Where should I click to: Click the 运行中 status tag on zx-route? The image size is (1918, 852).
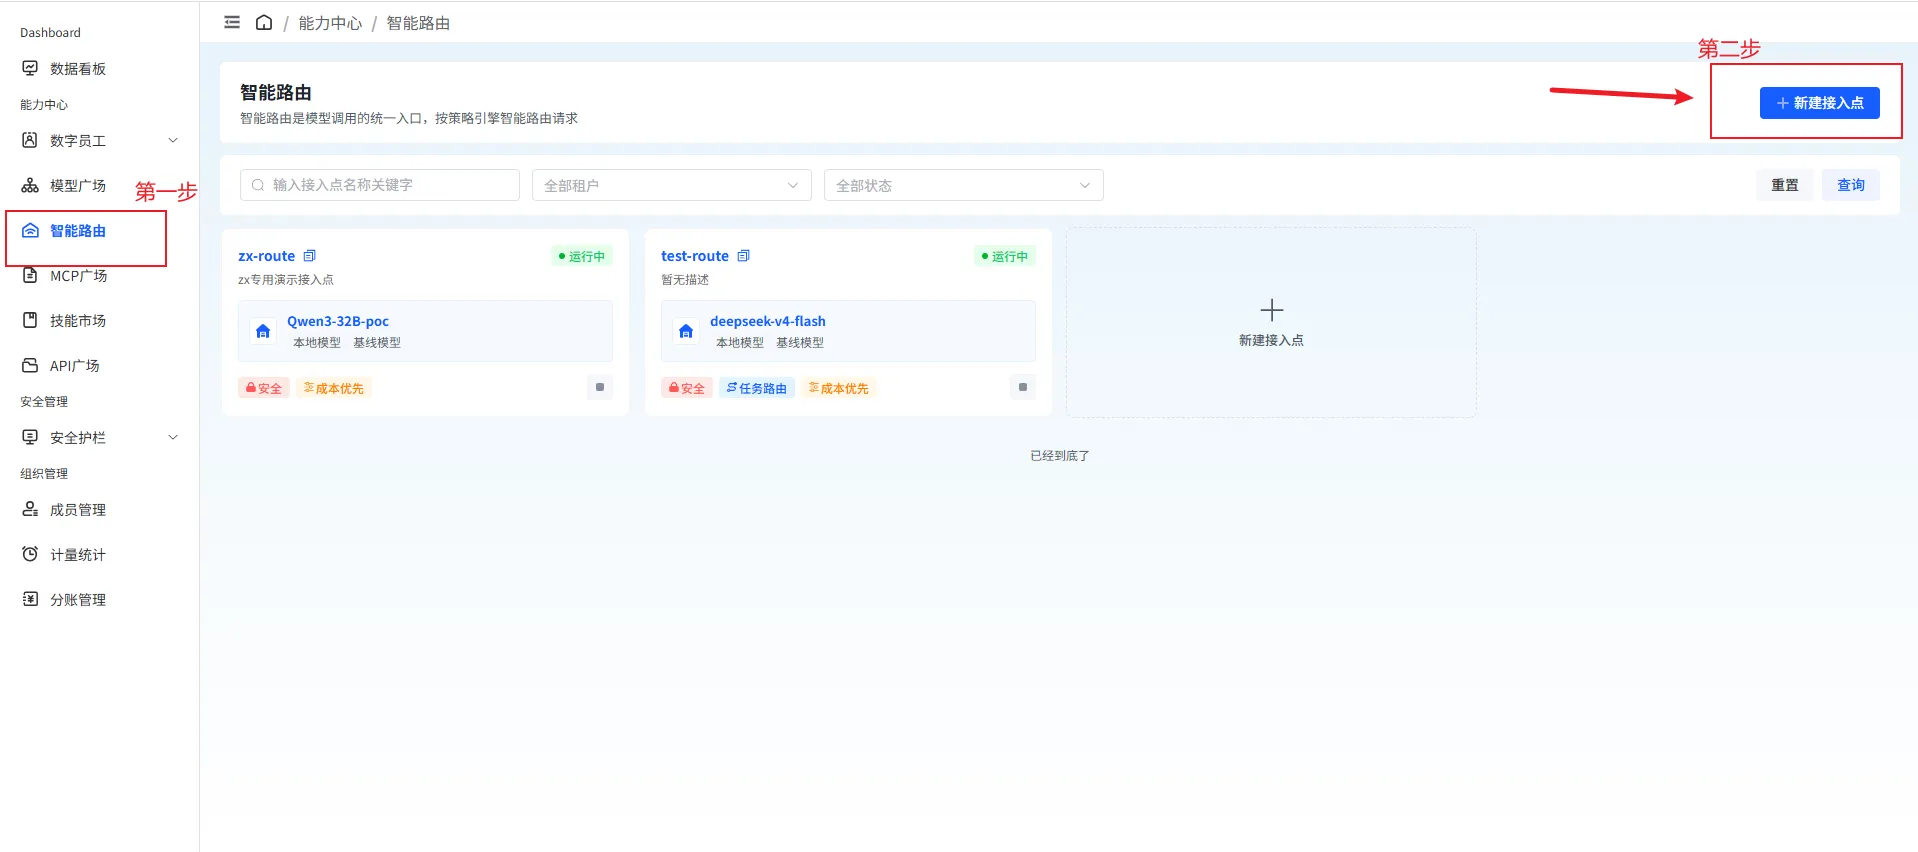click(582, 256)
